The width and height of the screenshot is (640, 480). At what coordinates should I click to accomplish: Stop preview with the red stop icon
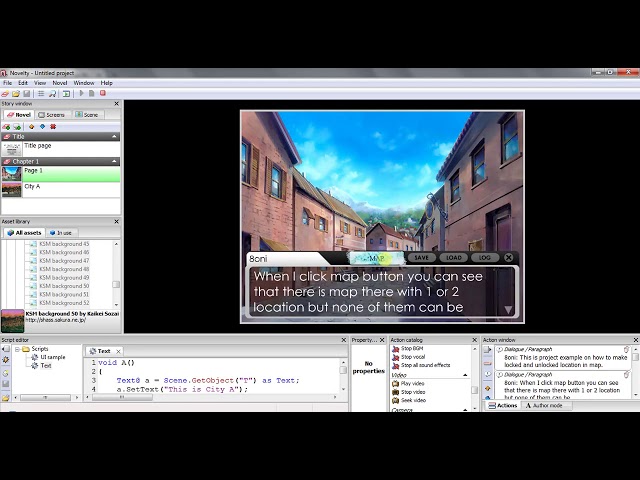coord(103,93)
